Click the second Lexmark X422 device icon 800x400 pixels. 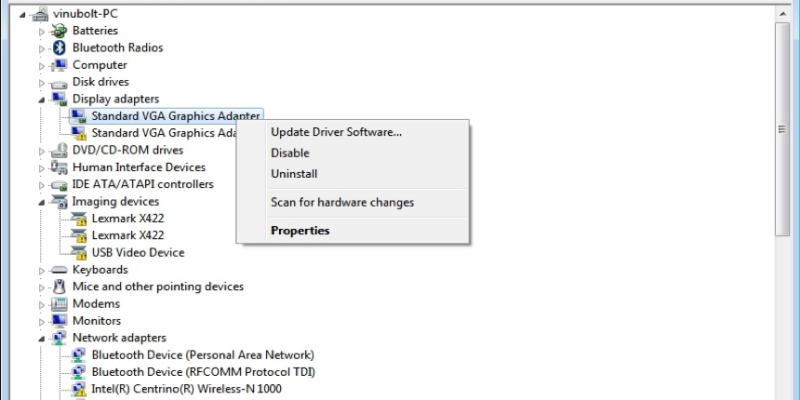79,236
